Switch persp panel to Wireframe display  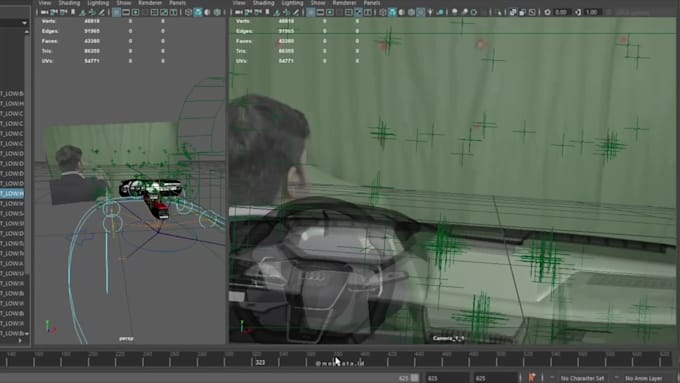point(188,12)
